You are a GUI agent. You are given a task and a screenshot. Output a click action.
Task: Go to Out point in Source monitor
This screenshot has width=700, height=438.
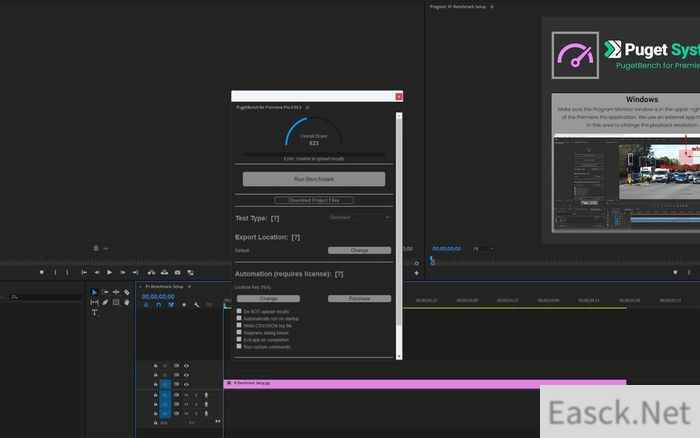coord(135,272)
